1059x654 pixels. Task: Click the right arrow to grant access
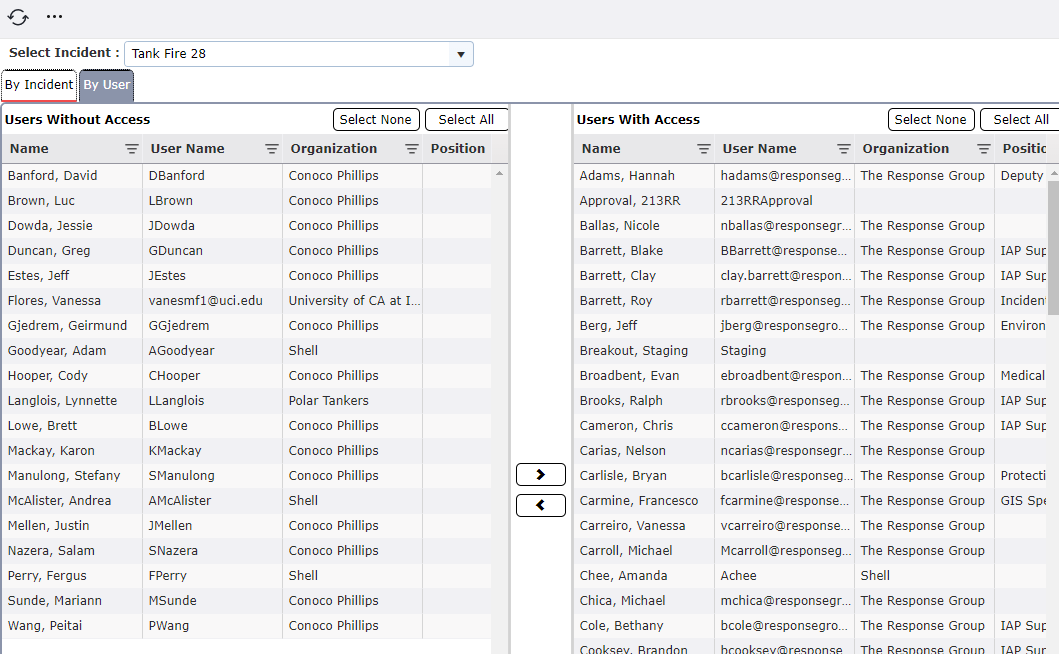(540, 474)
